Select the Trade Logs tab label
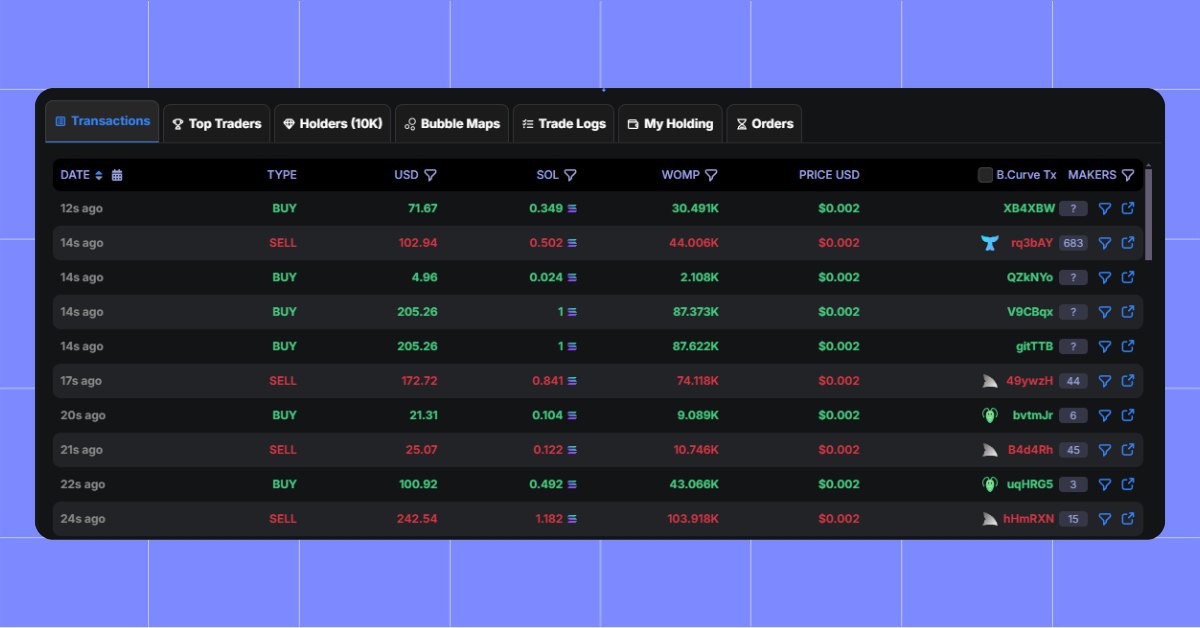Screen dimensions: 1200x628 pyautogui.click(x=572, y=123)
